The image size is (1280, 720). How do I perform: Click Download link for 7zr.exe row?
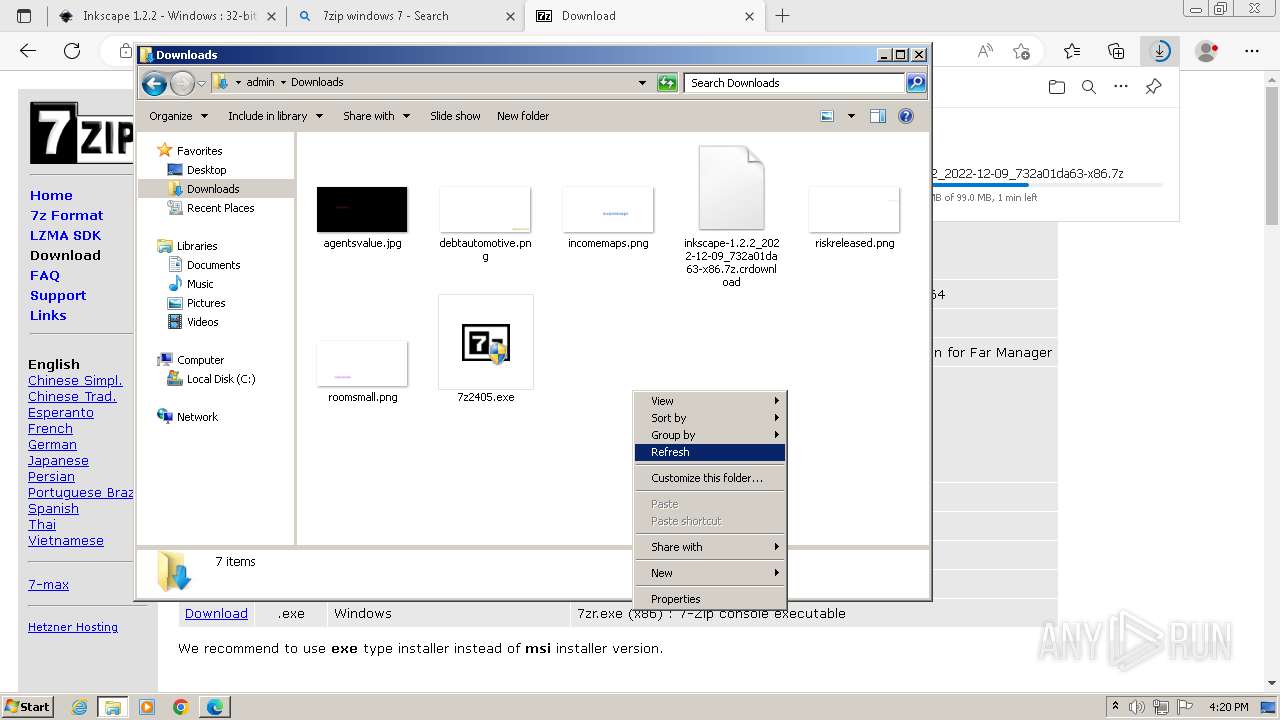[216, 614]
